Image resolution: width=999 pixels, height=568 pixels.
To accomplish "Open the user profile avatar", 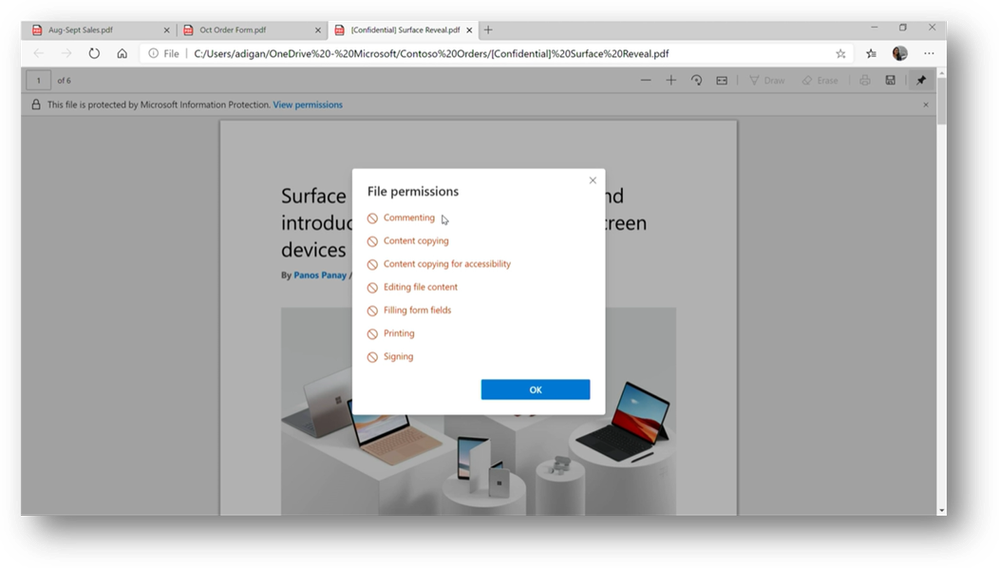I will click(900, 53).
